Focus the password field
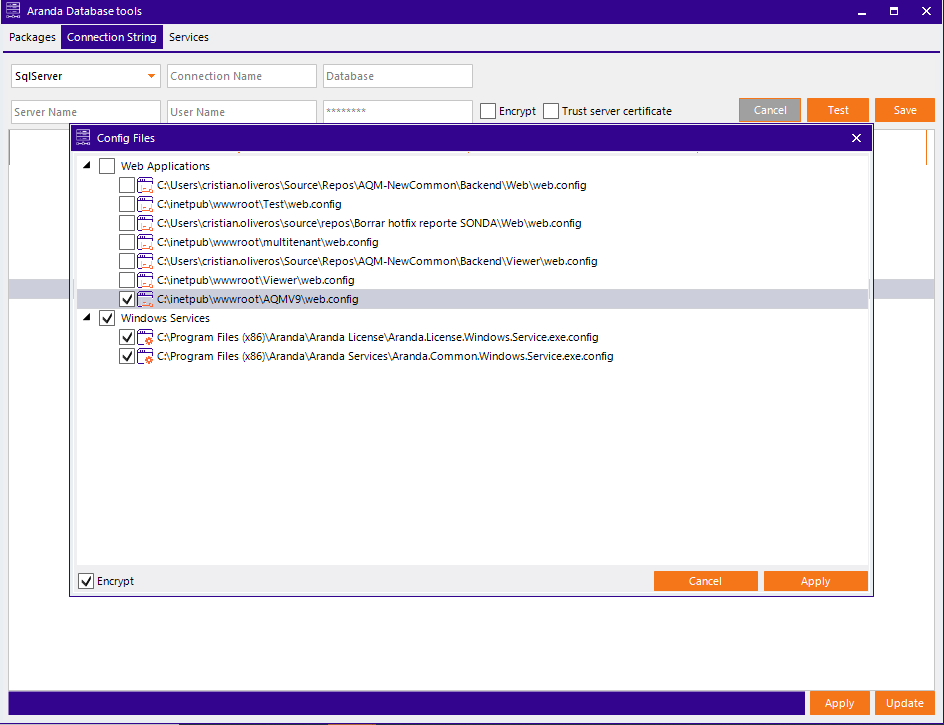 click(x=398, y=112)
